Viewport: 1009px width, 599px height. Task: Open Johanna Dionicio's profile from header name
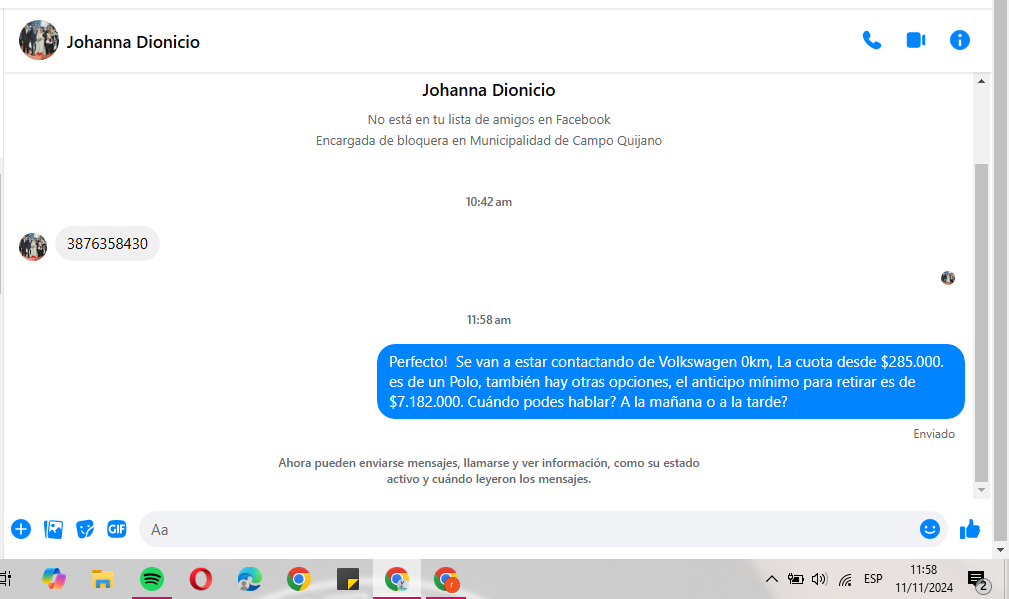click(133, 42)
